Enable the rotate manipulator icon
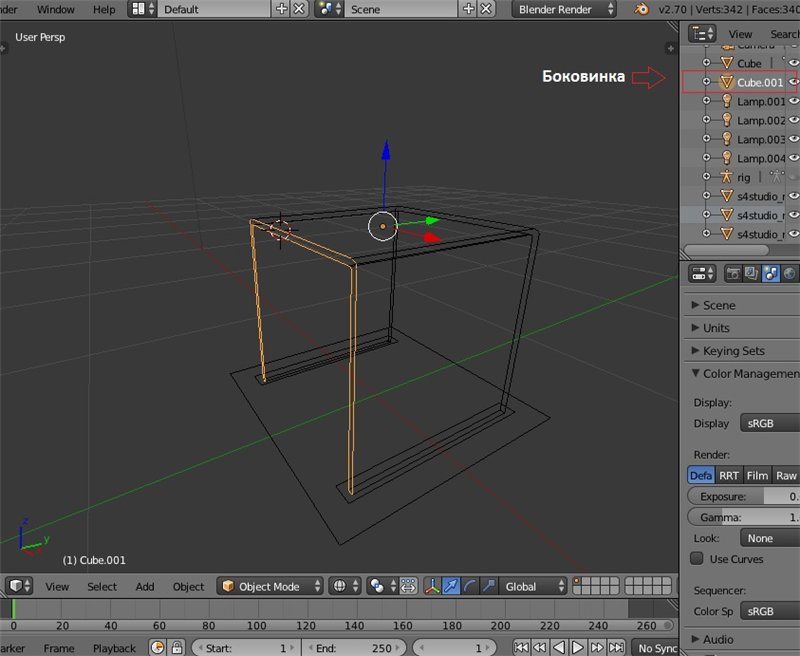 (472, 586)
